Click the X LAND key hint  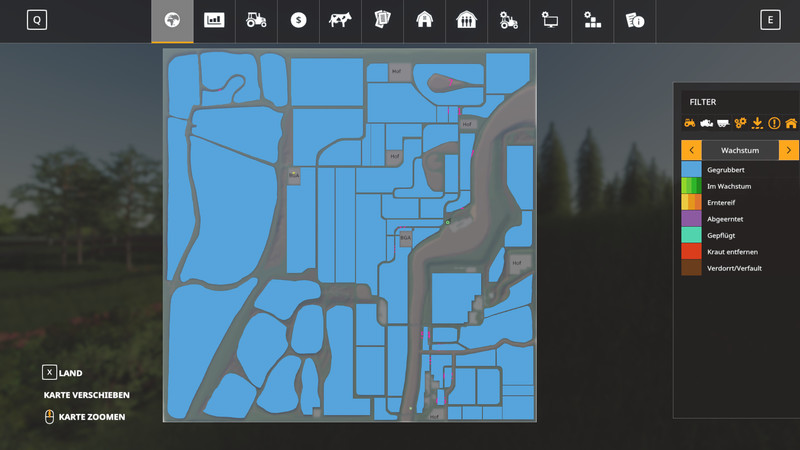coord(62,372)
